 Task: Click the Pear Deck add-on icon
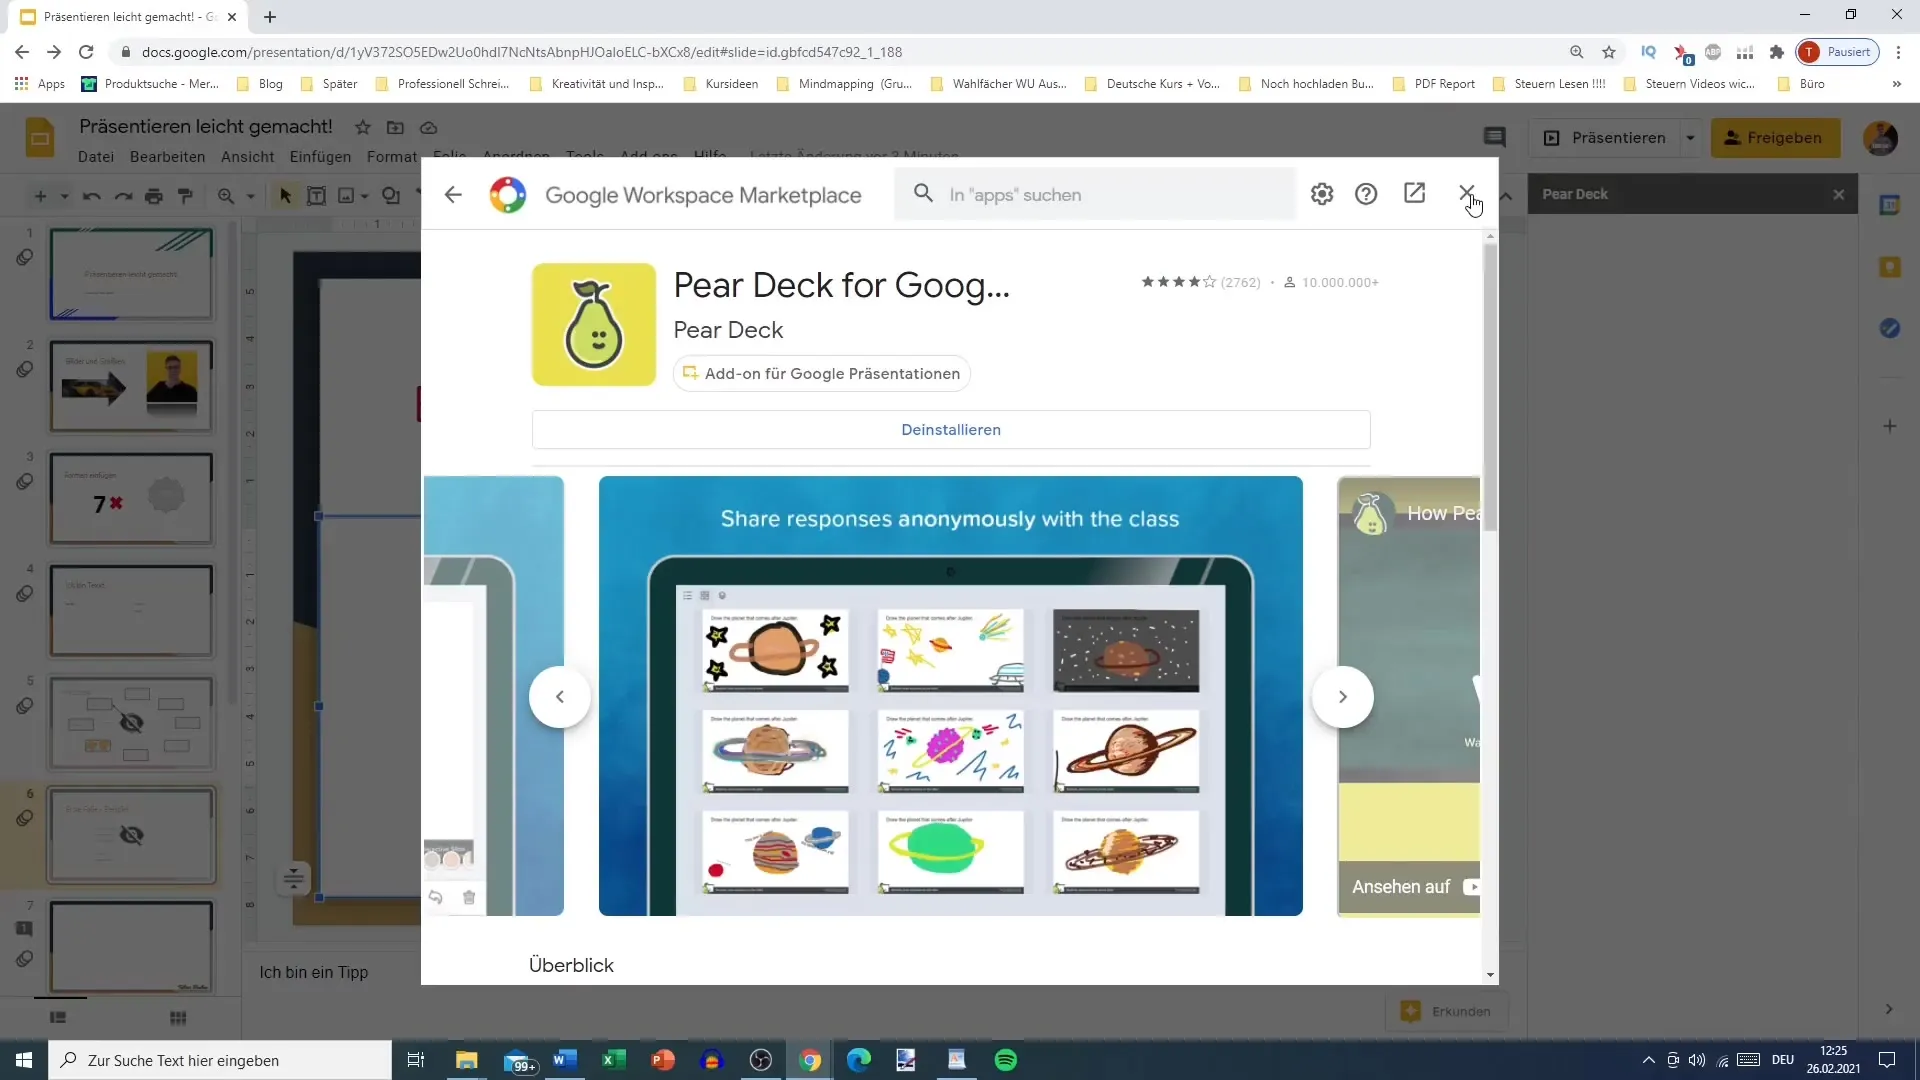tap(595, 323)
